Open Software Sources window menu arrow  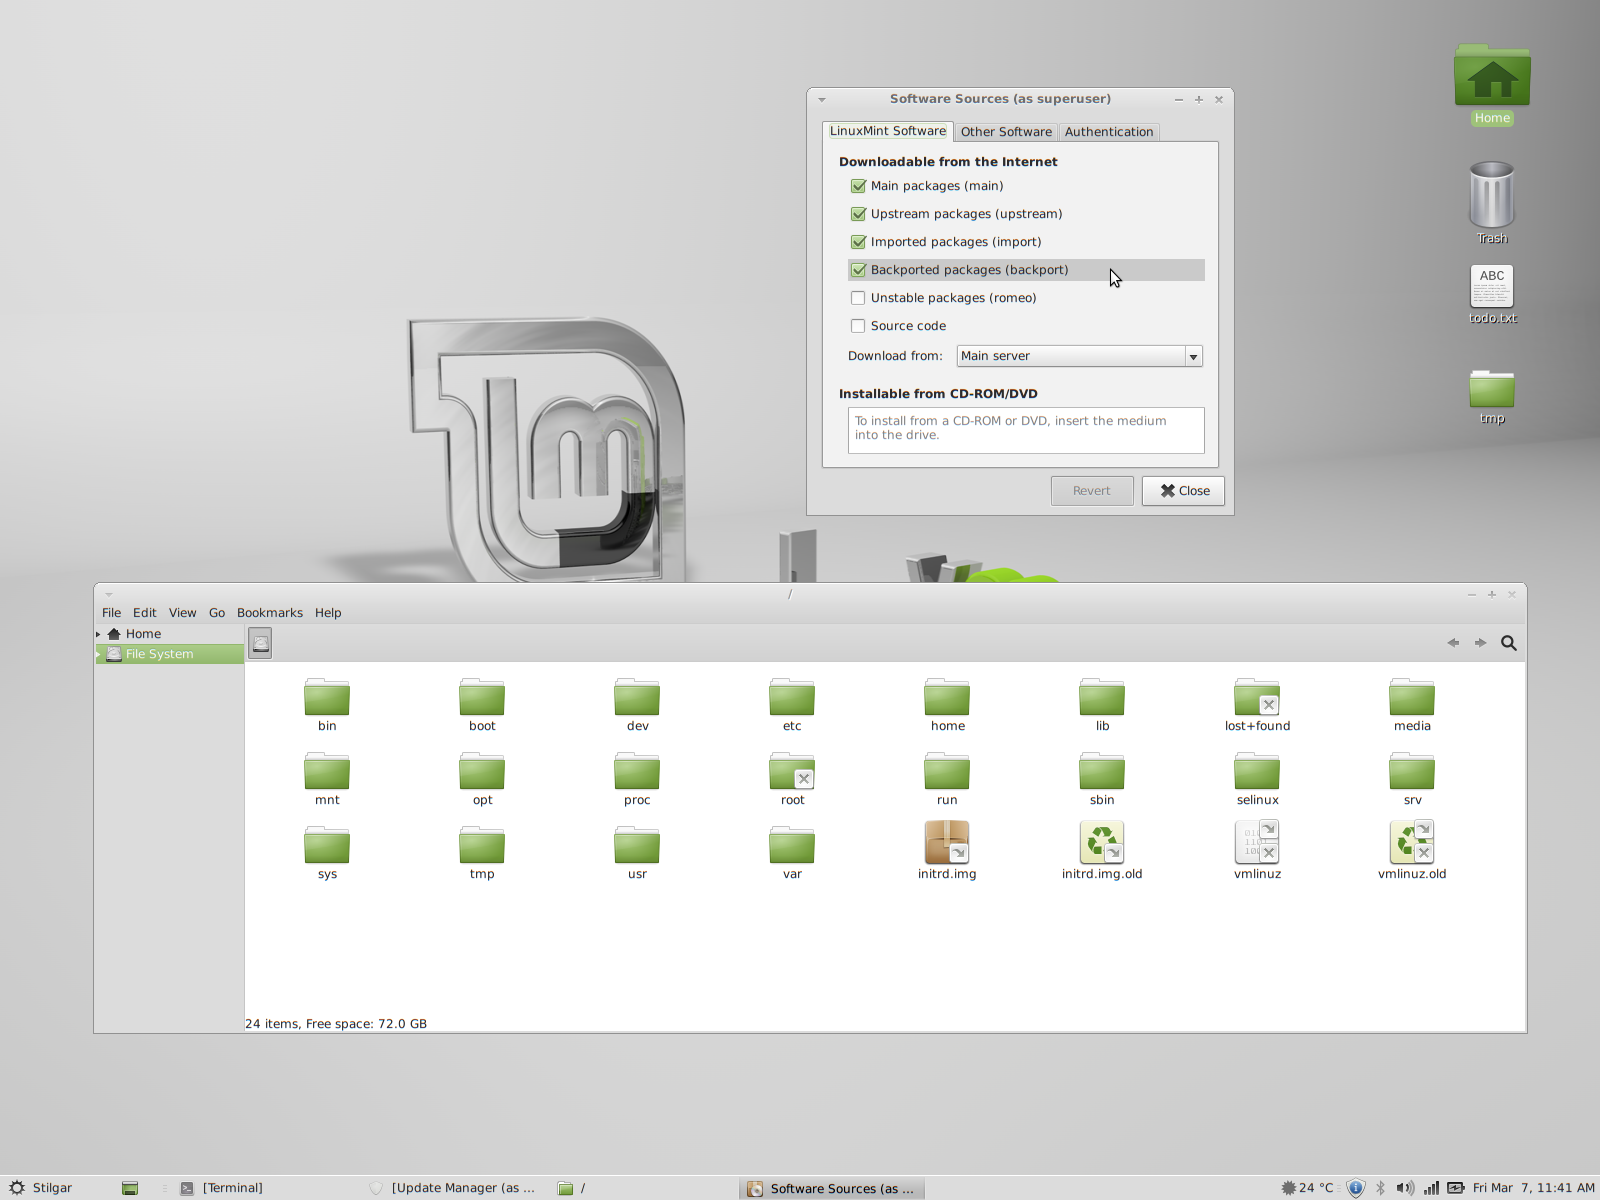pyautogui.click(x=822, y=99)
